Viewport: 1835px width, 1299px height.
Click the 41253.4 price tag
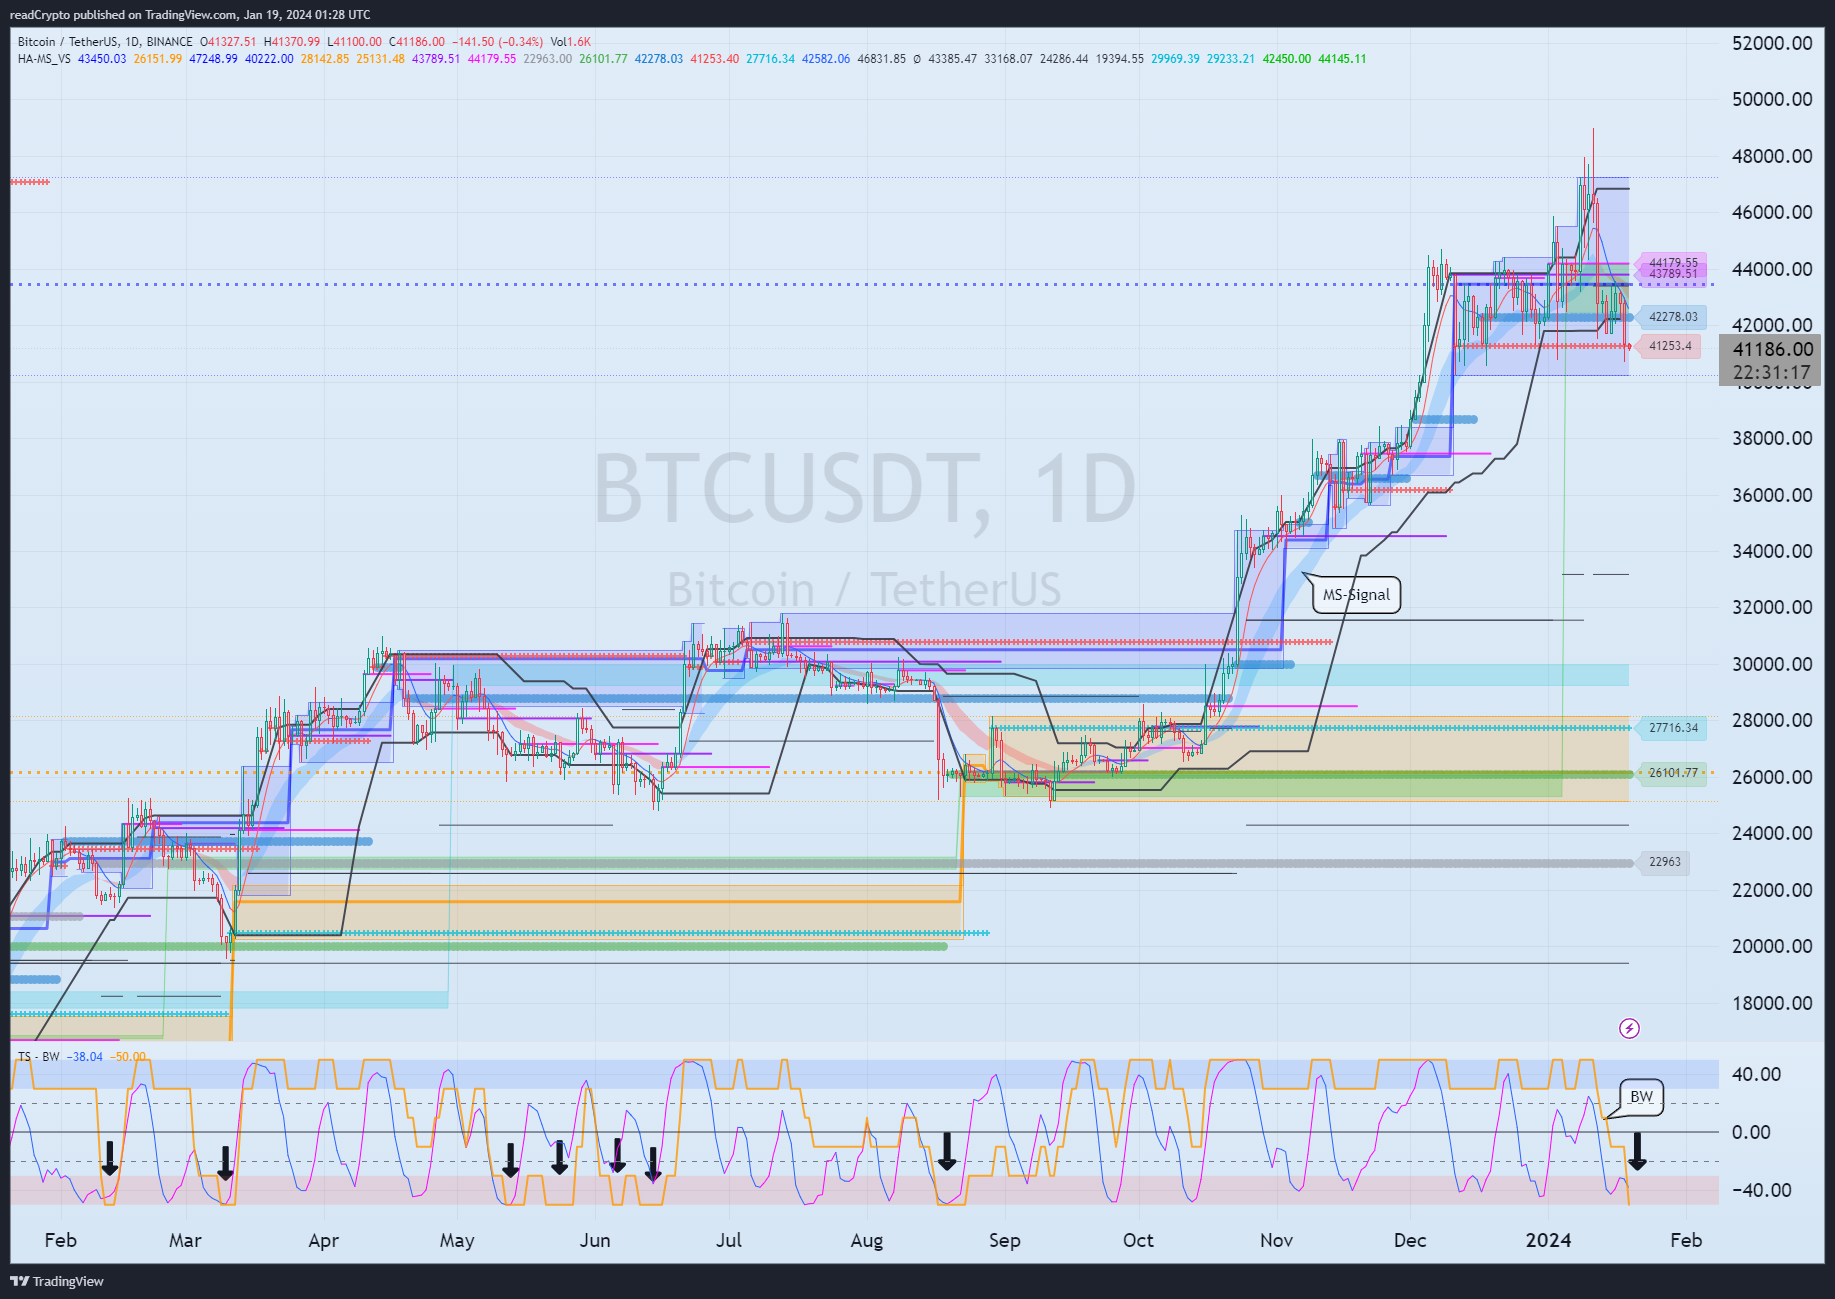click(x=1670, y=346)
